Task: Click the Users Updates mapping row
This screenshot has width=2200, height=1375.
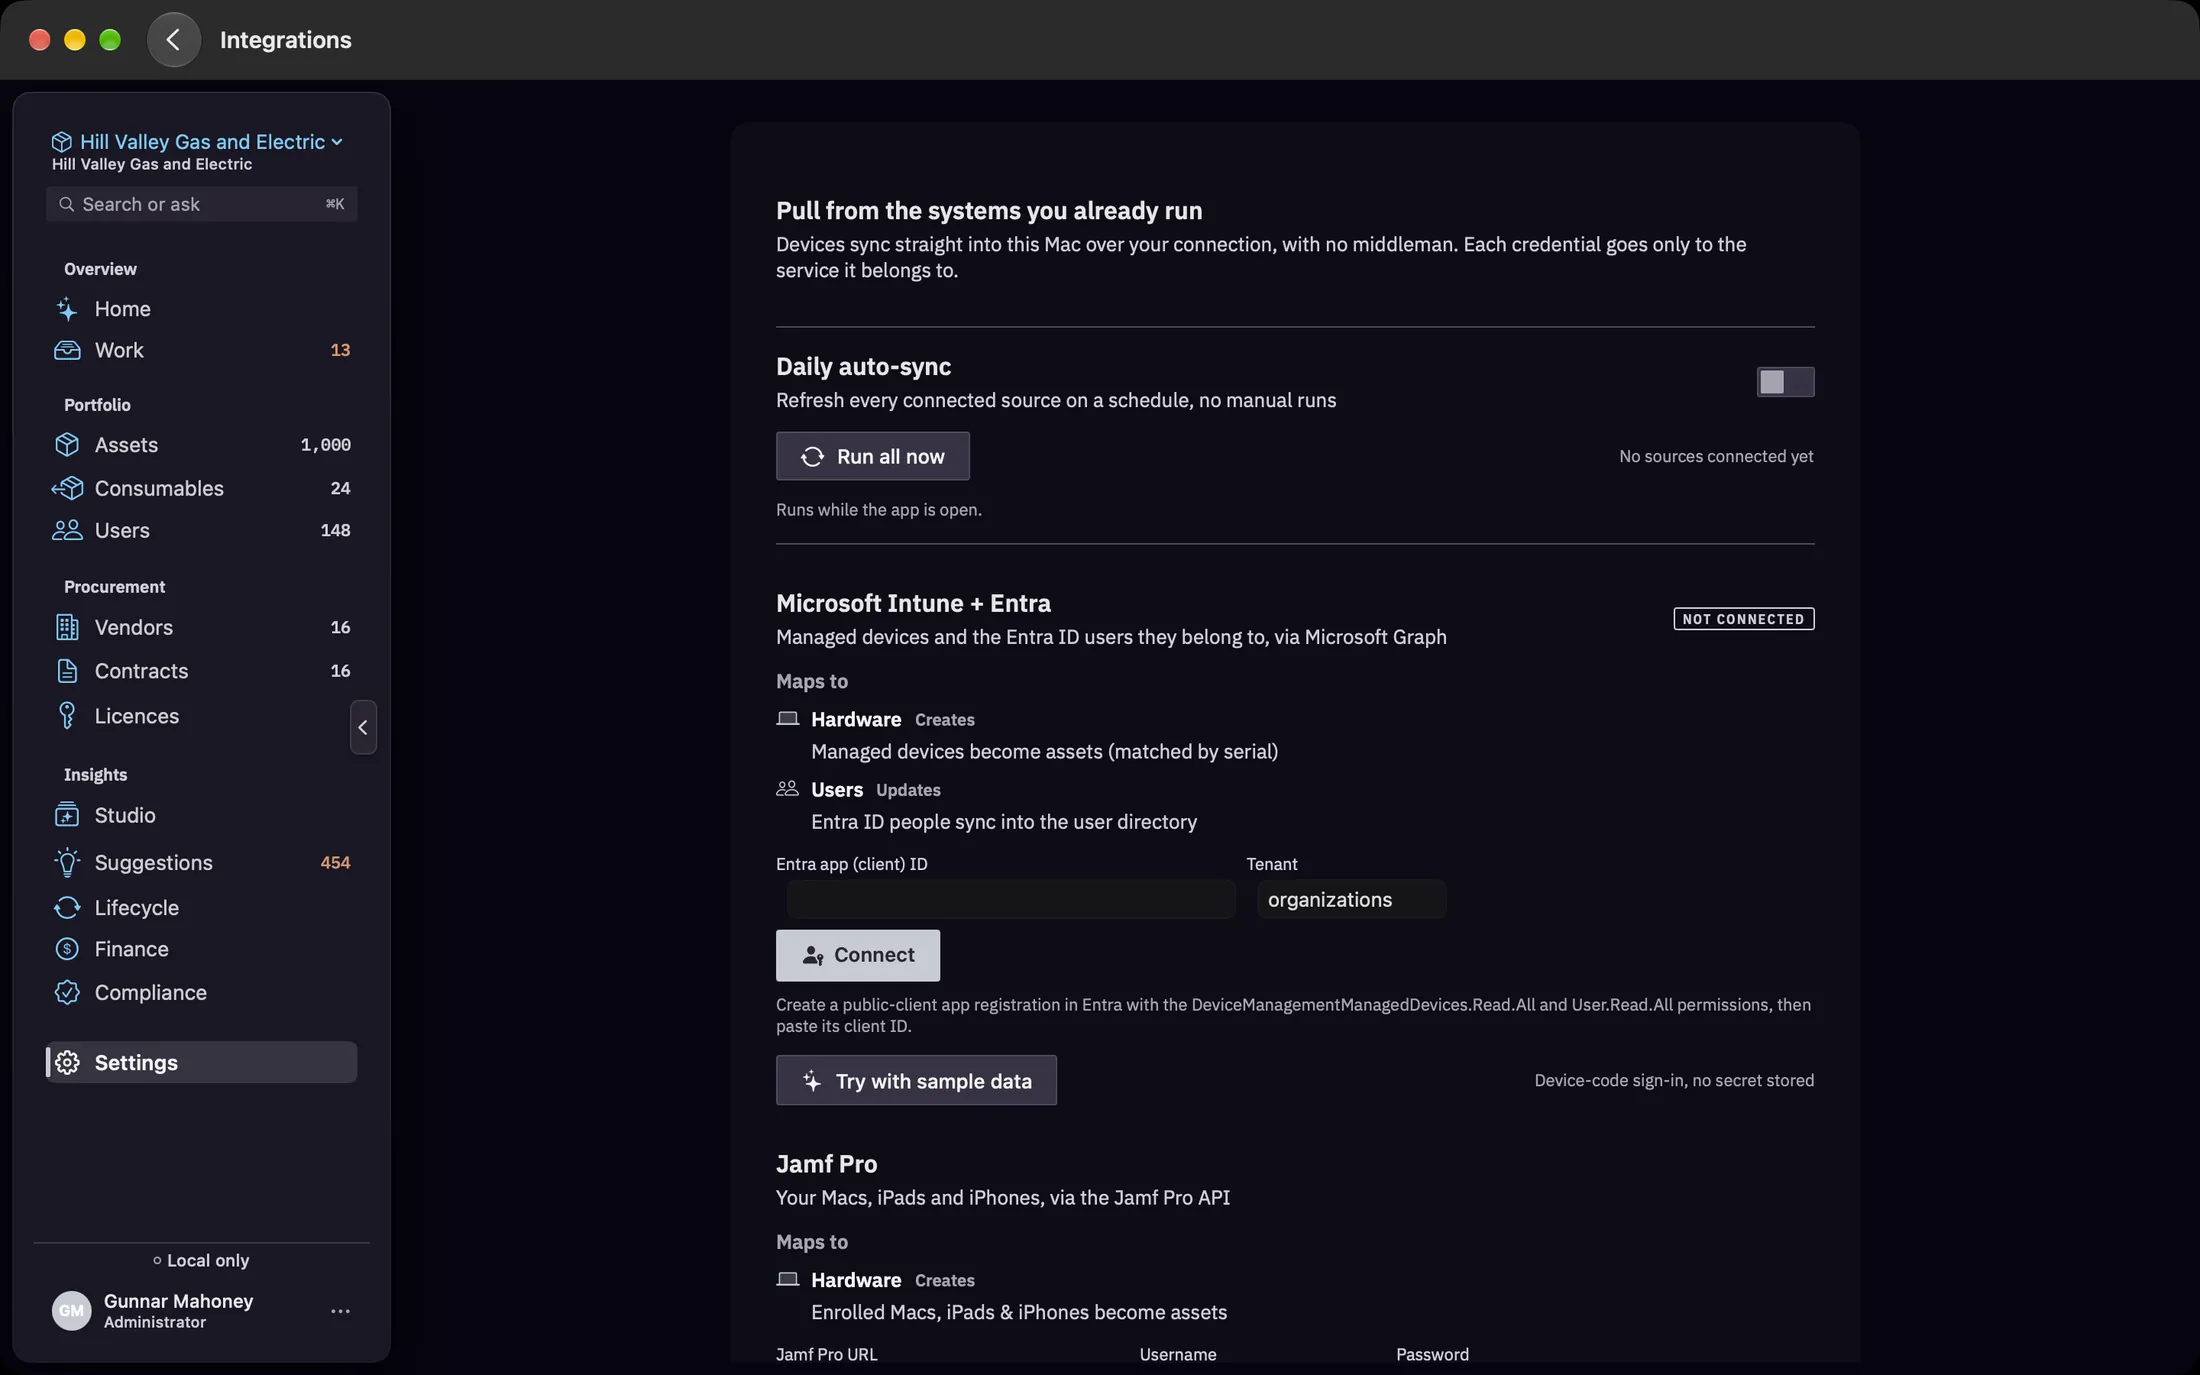Action: (x=986, y=805)
